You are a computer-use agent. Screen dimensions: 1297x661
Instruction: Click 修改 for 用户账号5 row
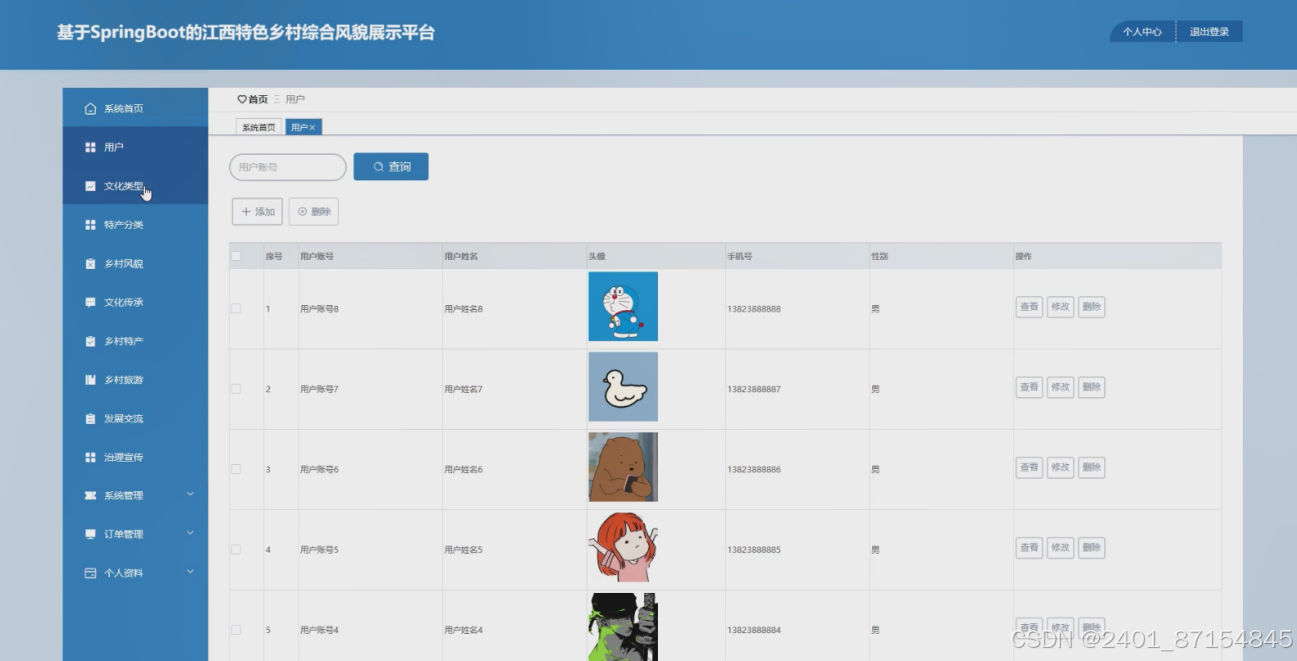point(1060,548)
